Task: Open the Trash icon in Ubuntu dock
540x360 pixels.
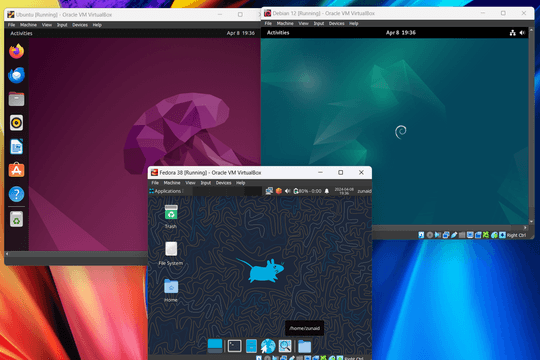Action: click(16, 219)
